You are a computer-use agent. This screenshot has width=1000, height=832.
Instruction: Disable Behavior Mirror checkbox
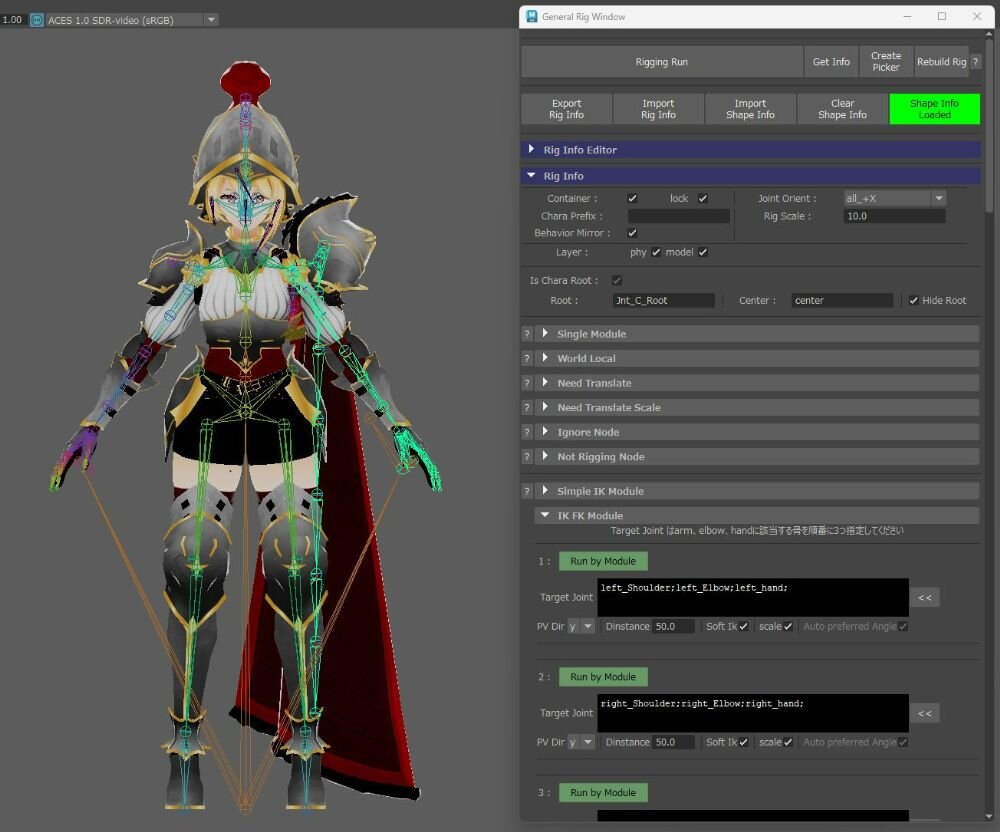pyautogui.click(x=632, y=233)
